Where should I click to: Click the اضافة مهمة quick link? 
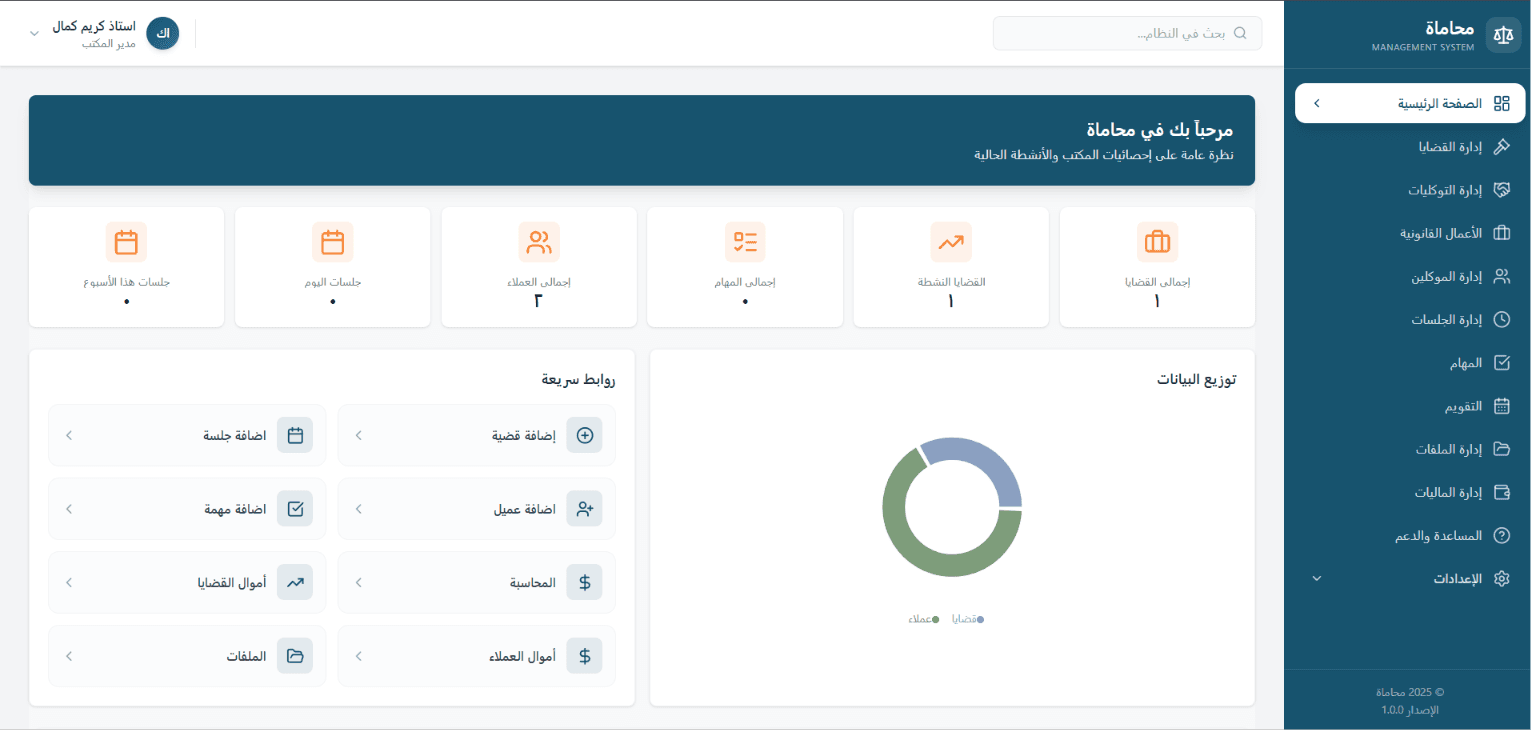pyautogui.click(x=187, y=509)
